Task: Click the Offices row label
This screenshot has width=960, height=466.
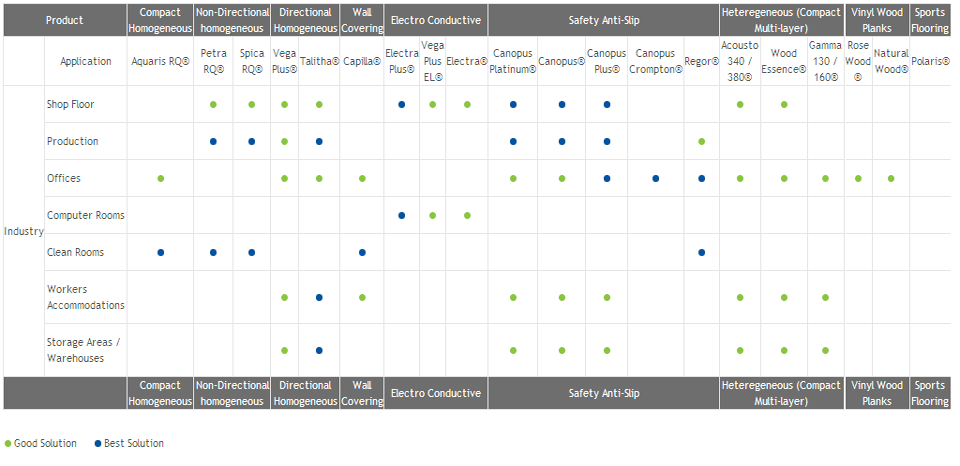Action: [x=64, y=178]
